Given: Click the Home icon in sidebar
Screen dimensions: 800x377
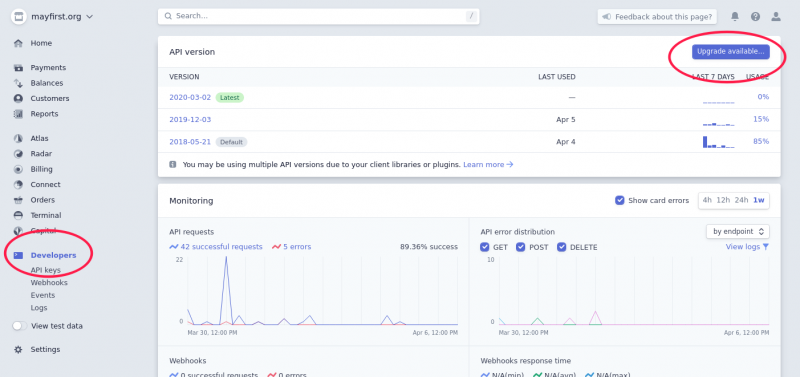Looking at the screenshot, I should 18,43.
